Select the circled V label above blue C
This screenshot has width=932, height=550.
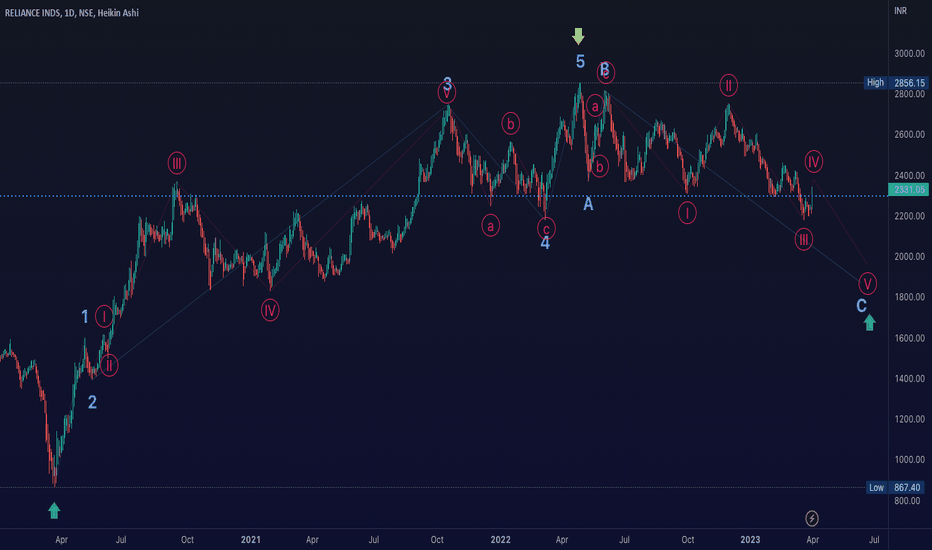[867, 284]
